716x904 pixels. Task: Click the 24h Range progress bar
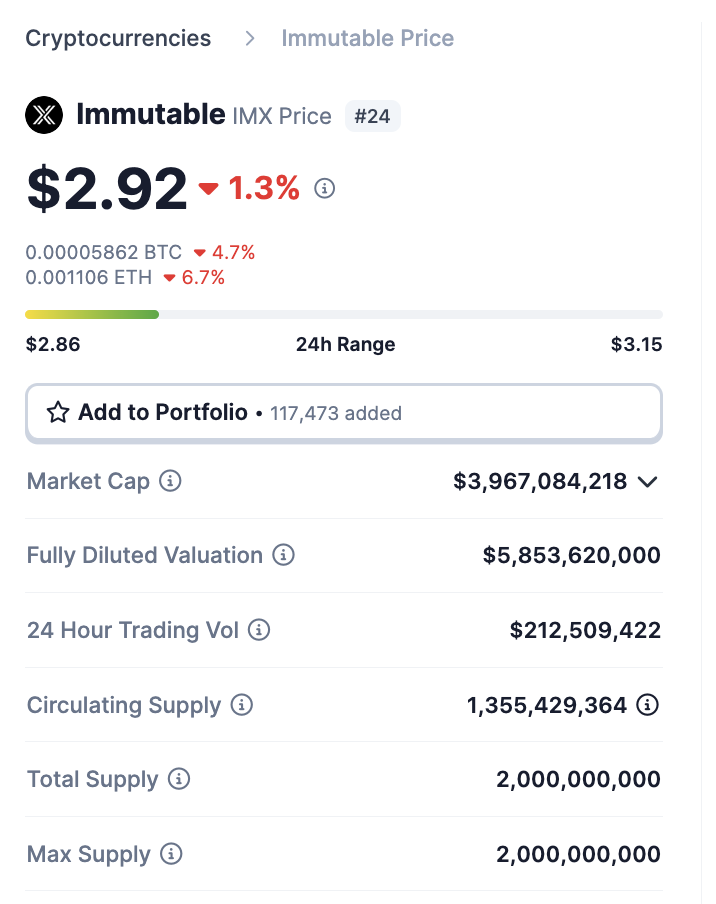pos(343,314)
